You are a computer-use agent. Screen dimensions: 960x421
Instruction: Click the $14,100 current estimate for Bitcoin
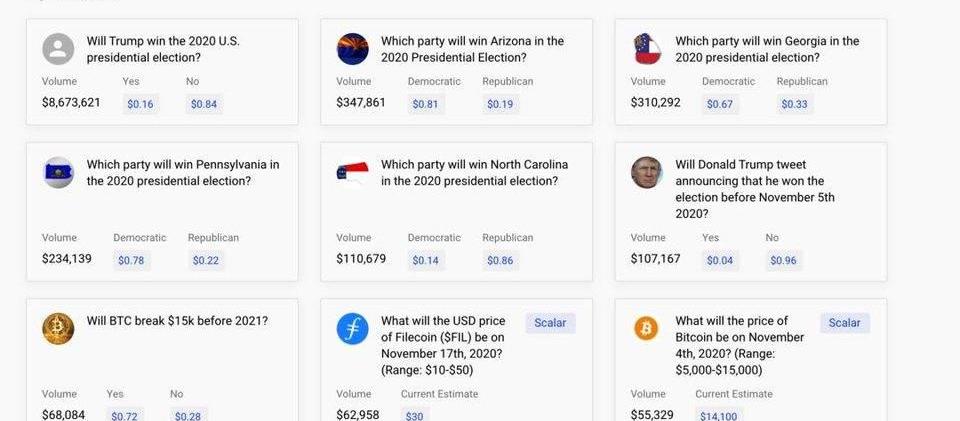click(x=718, y=416)
